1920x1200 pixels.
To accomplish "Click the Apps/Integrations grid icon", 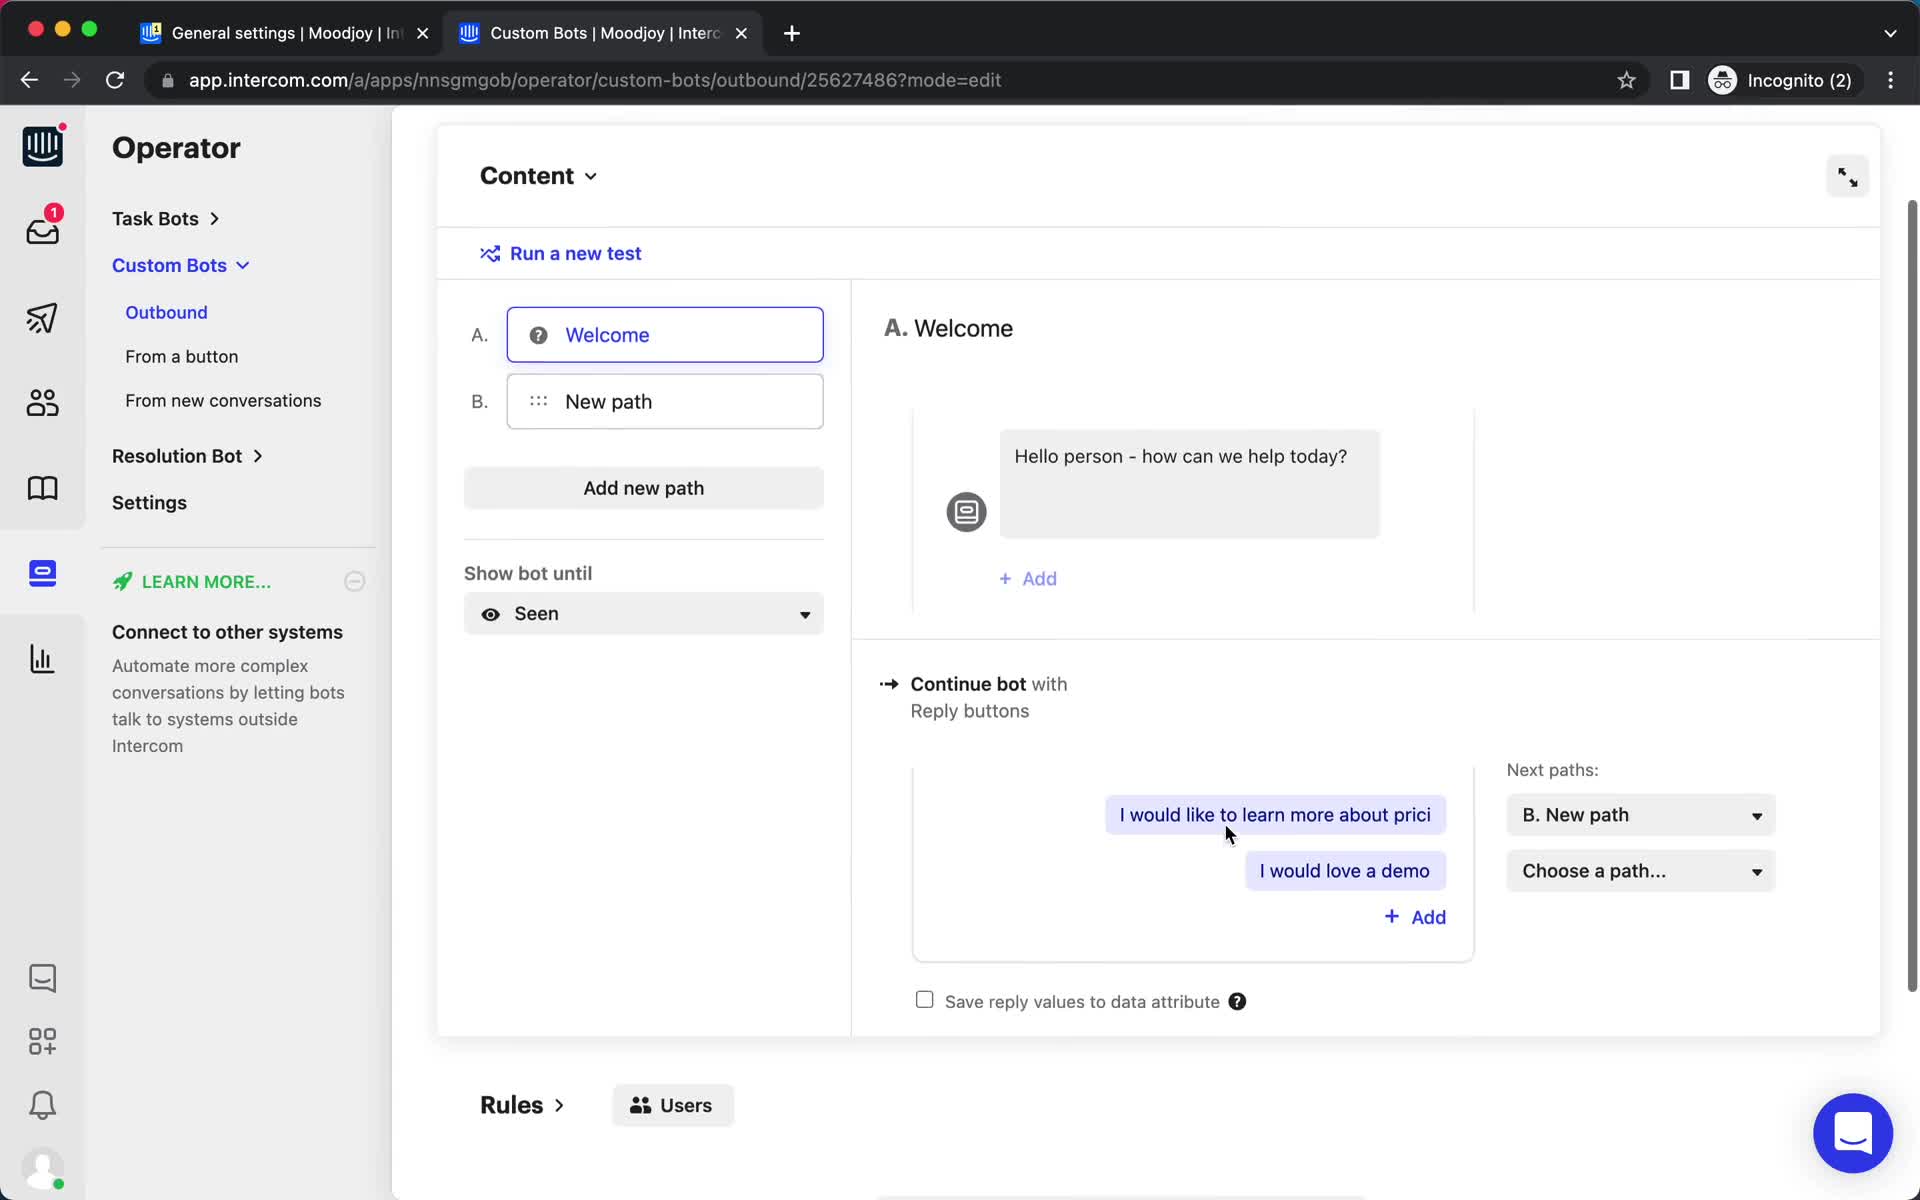I will pyautogui.click(x=41, y=1041).
